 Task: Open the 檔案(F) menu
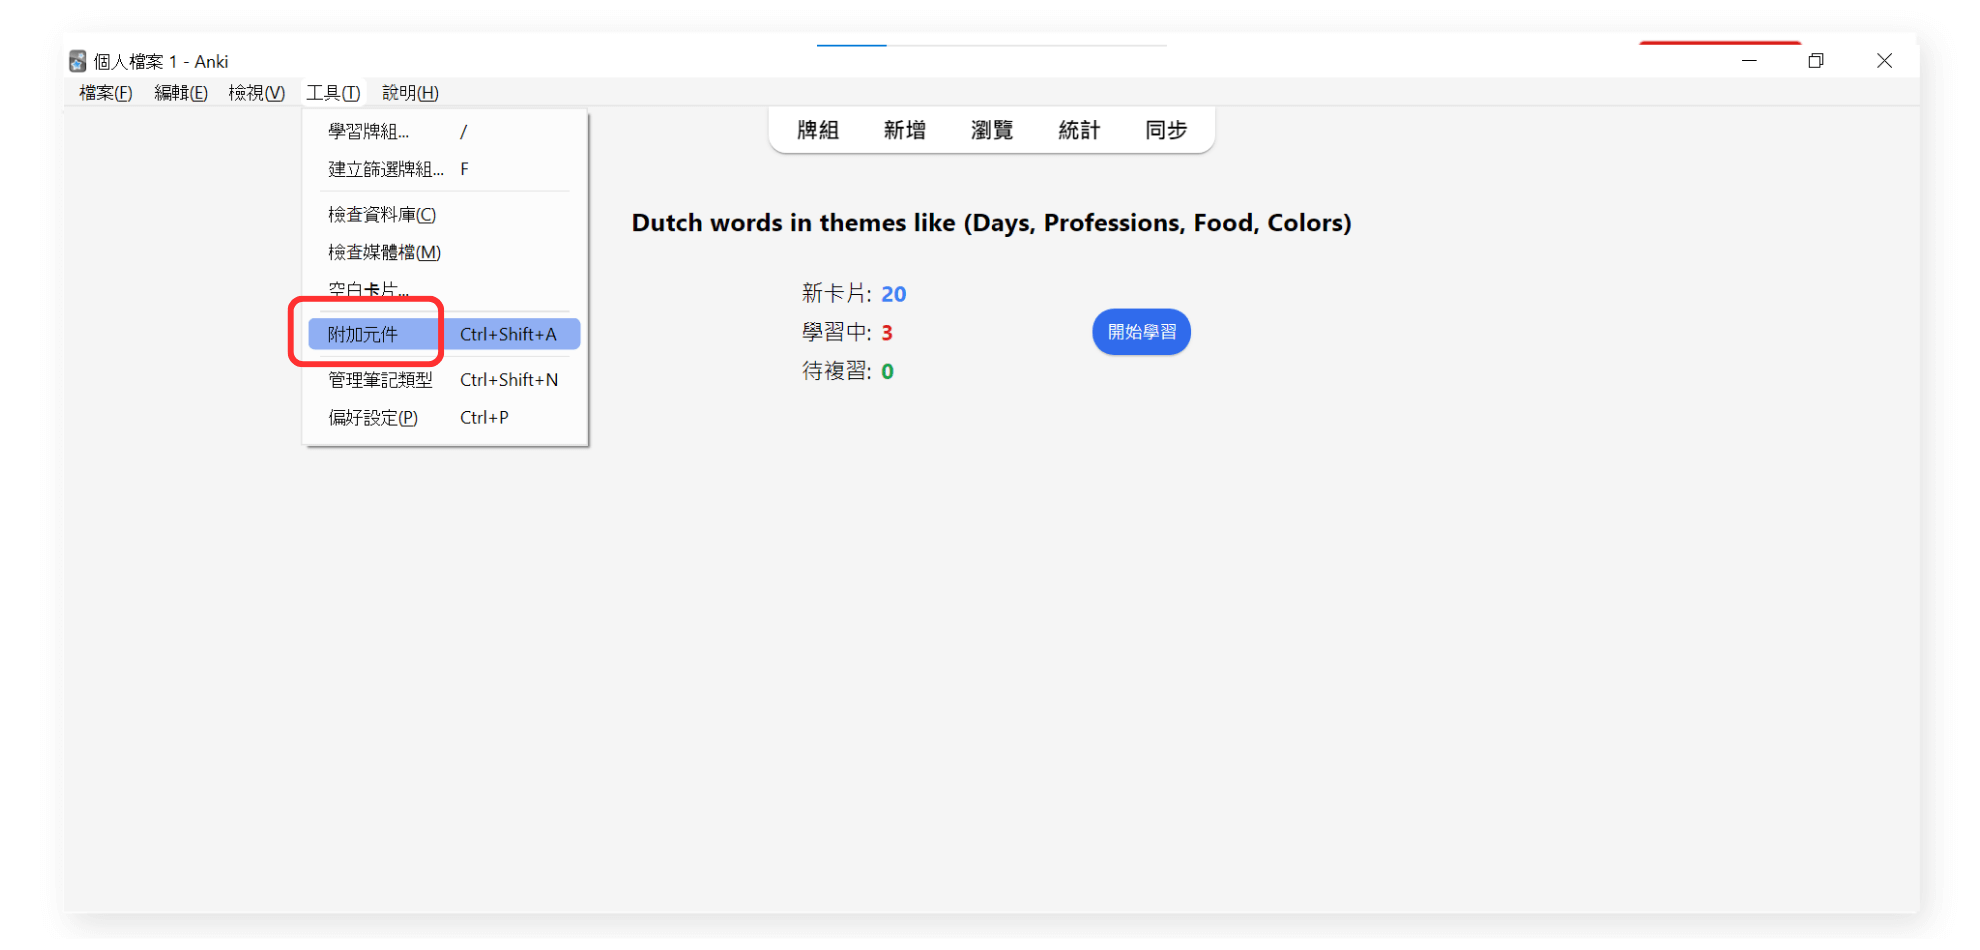[105, 93]
